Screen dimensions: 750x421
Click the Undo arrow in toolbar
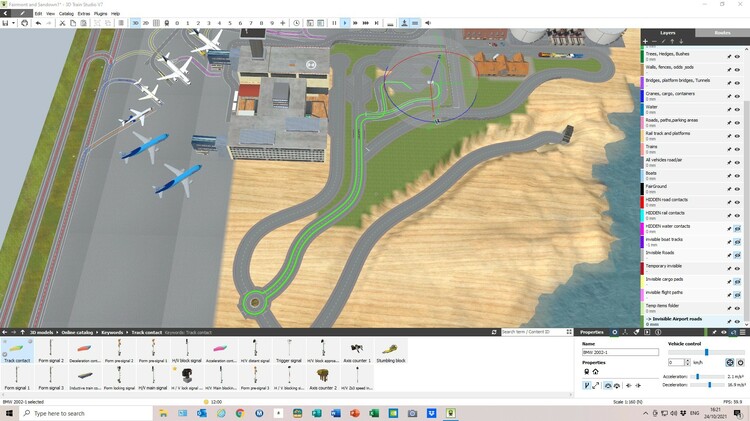[38, 22]
